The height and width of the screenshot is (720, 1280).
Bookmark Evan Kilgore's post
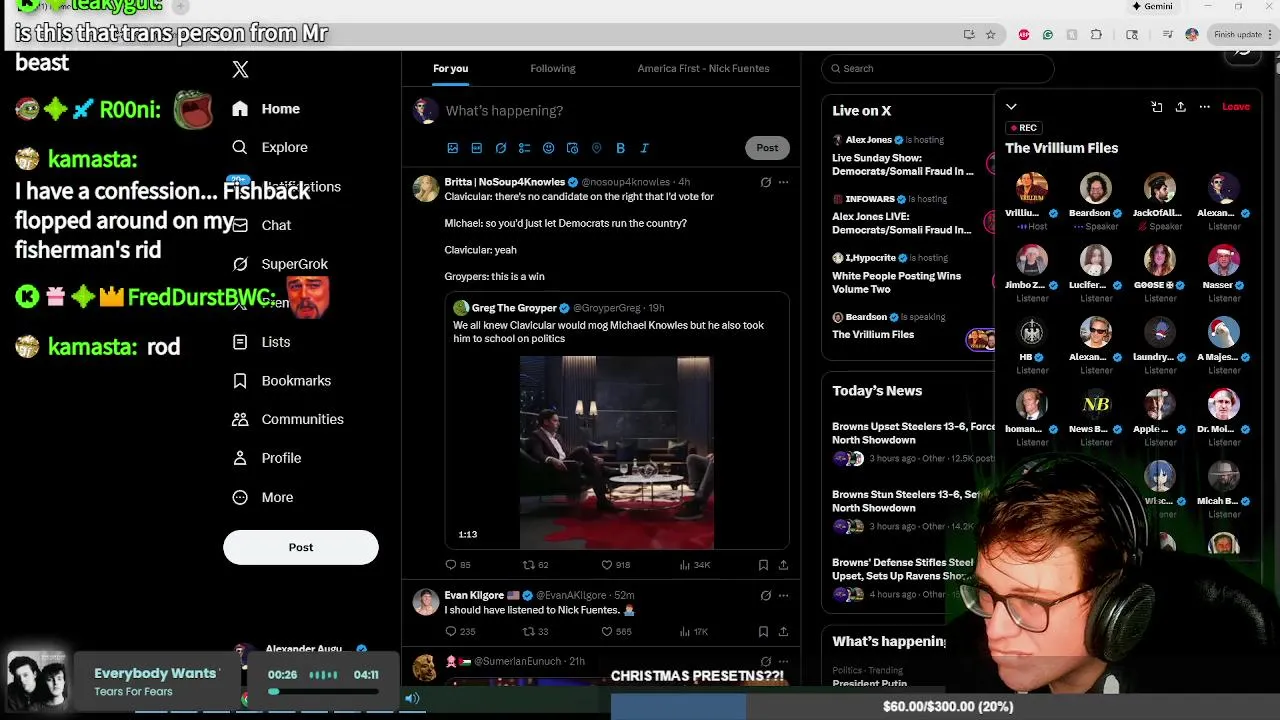click(x=763, y=632)
